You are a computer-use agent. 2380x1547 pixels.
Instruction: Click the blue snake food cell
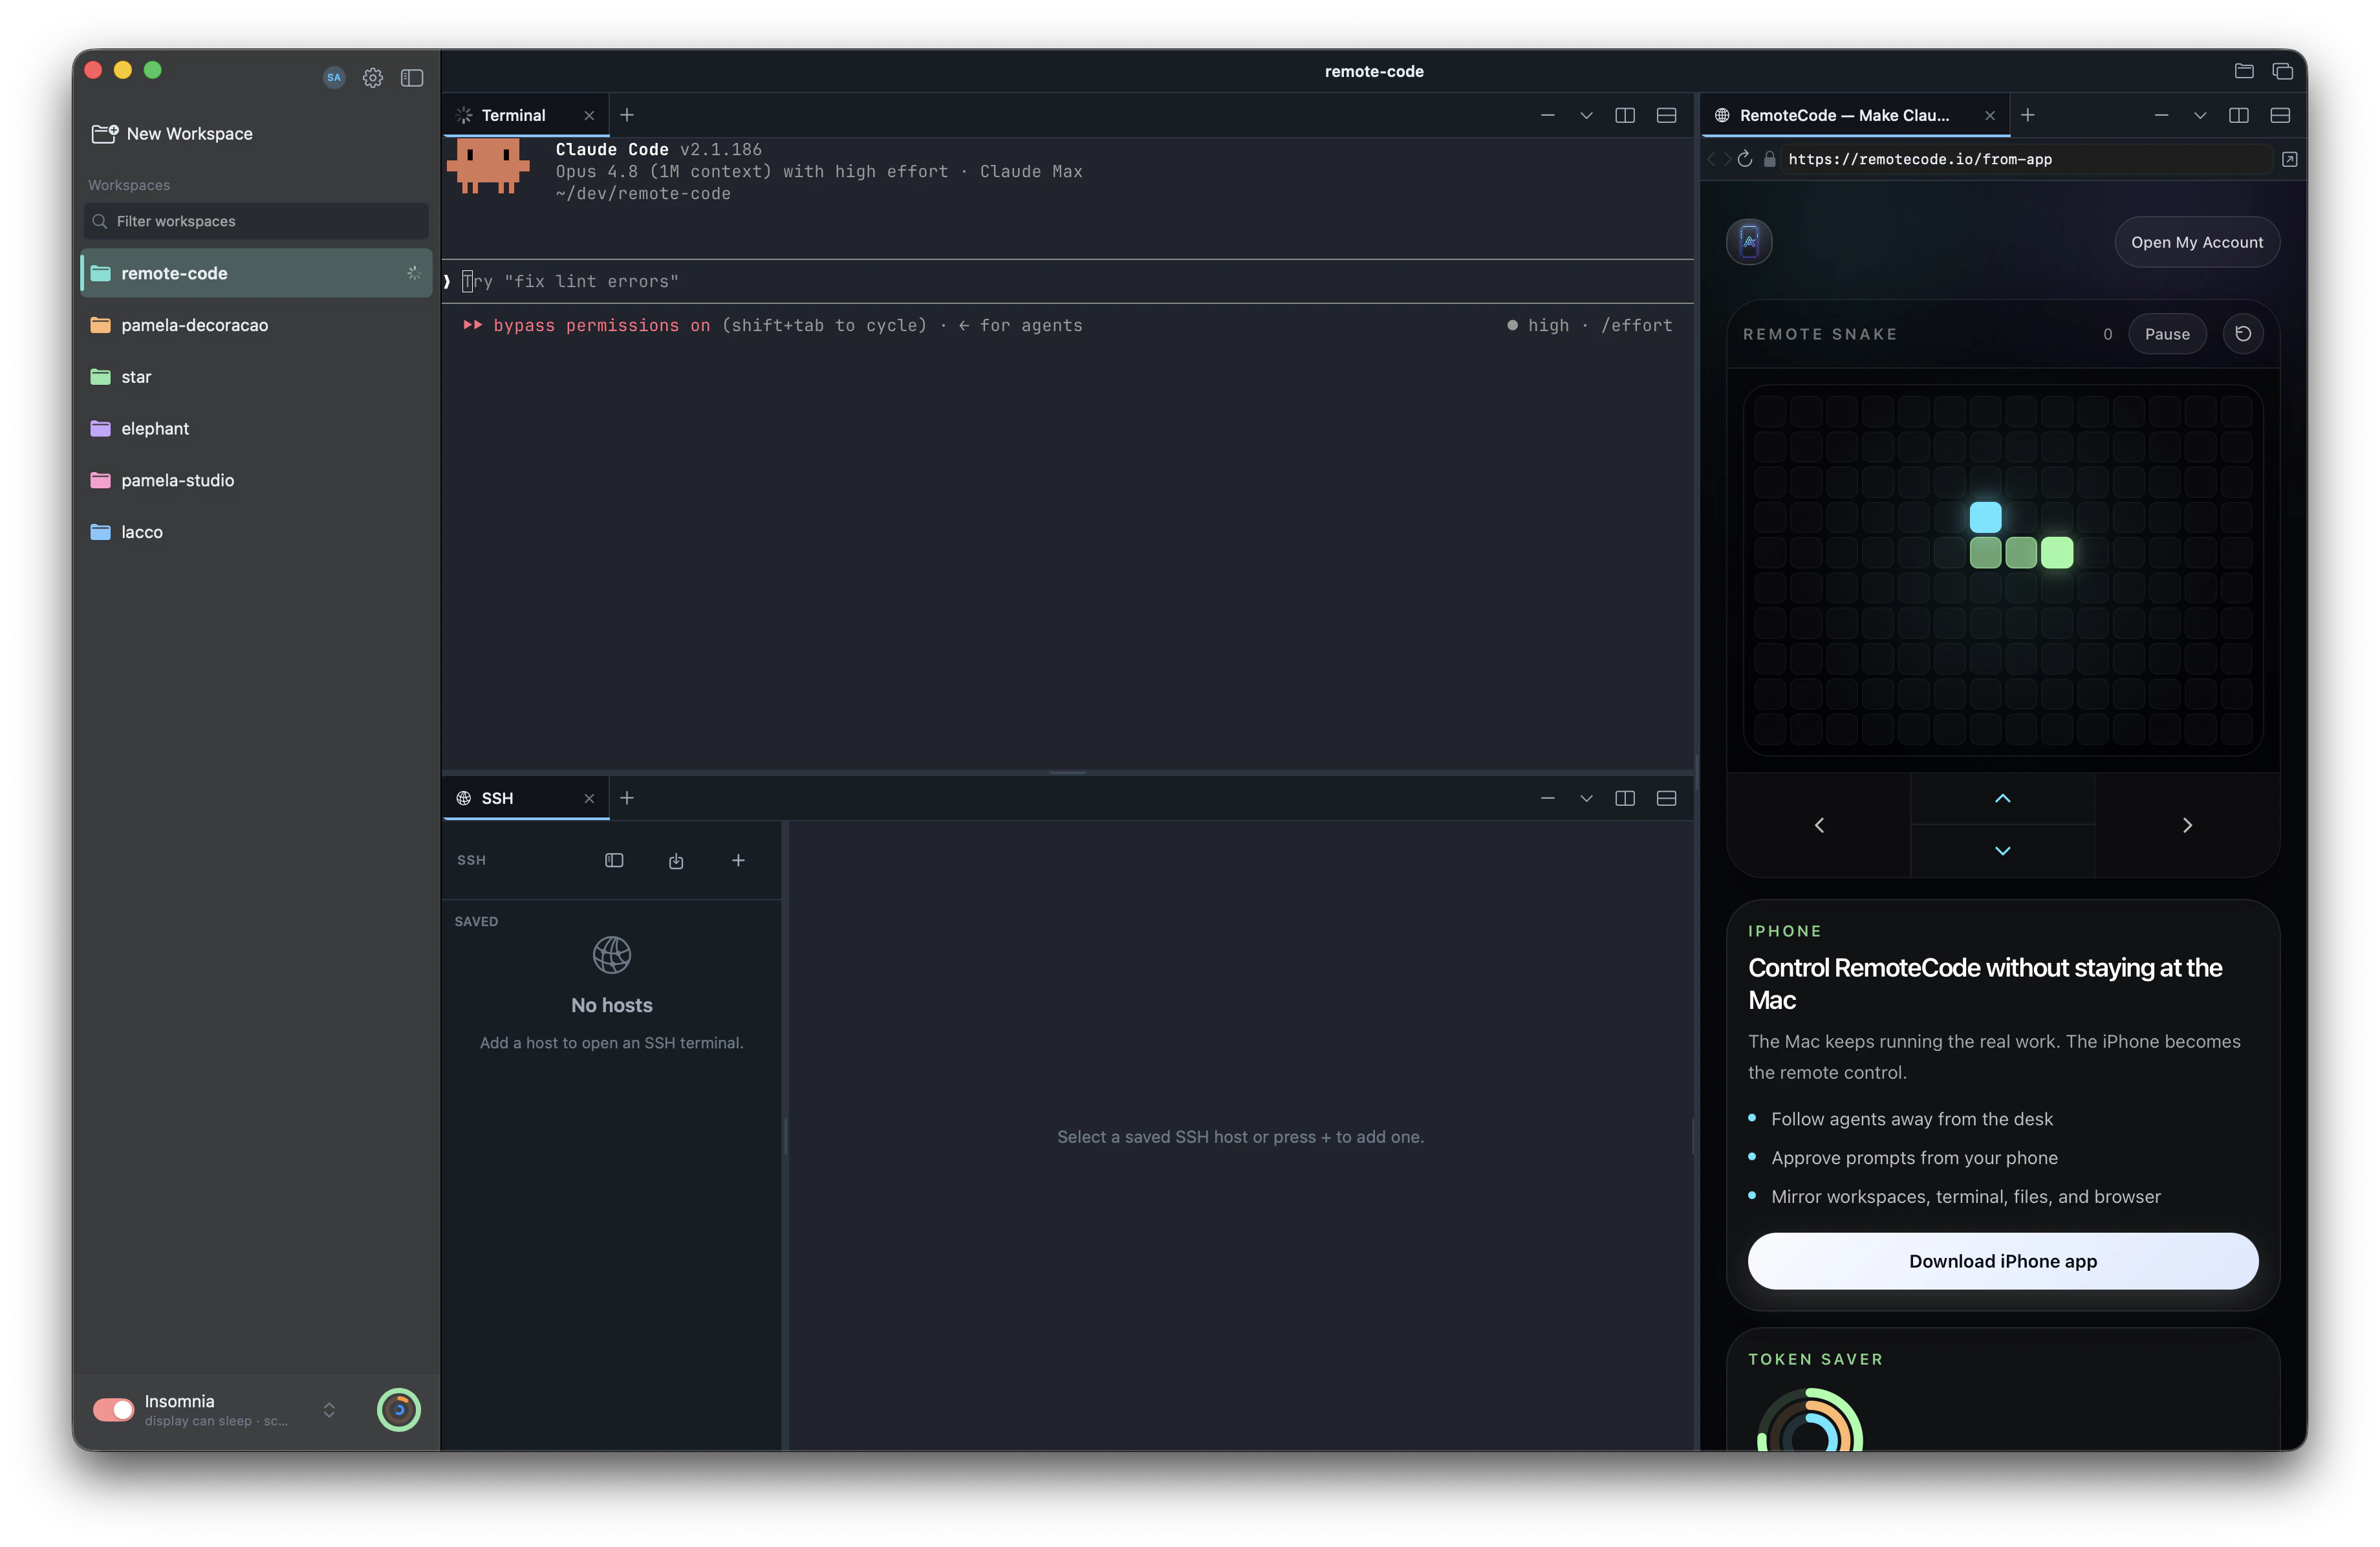[1985, 517]
